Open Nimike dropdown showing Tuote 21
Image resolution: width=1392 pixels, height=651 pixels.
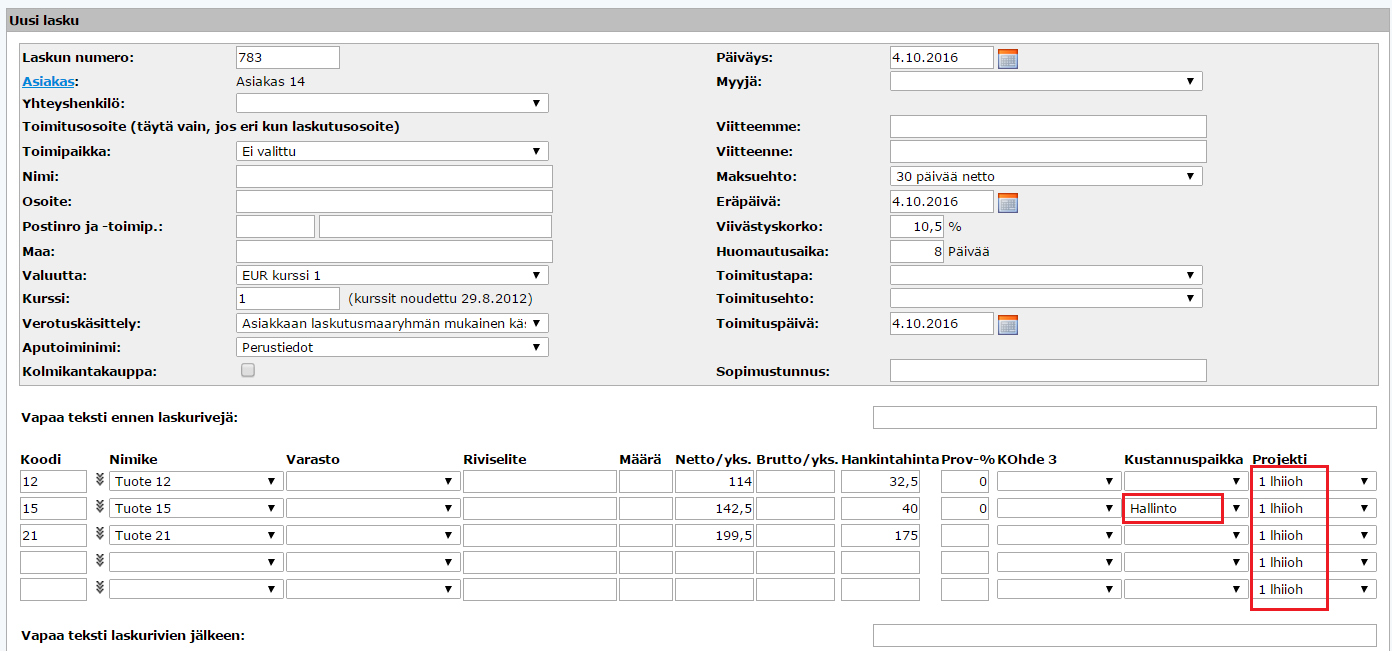click(x=196, y=535)
